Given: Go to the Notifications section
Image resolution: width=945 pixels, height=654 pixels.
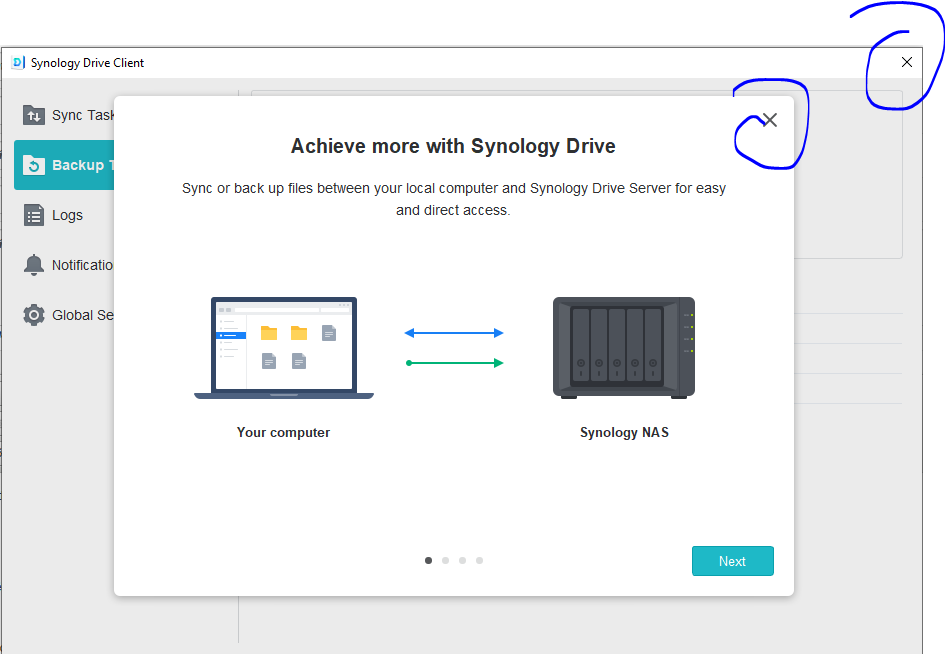Looking at the screenshot, I should click(x=65, y=265).
